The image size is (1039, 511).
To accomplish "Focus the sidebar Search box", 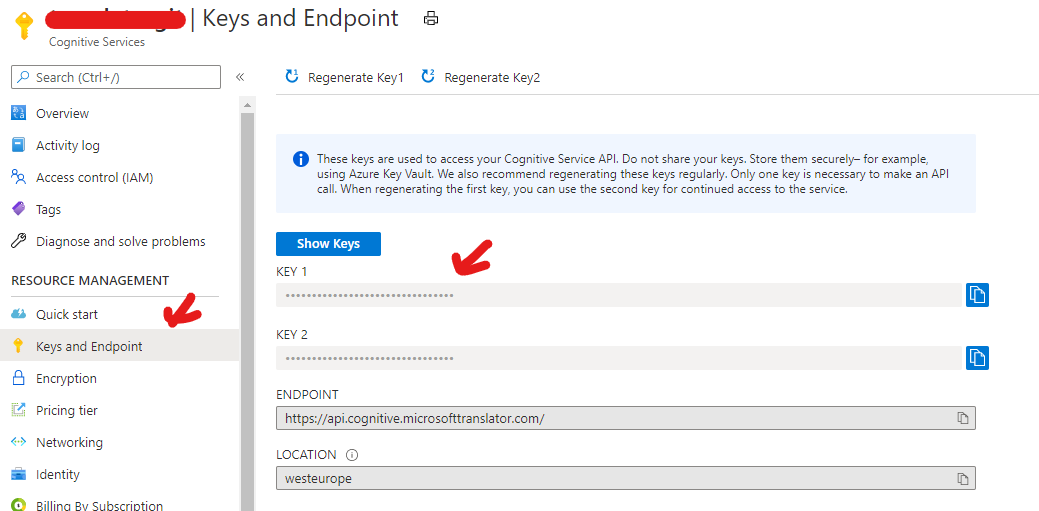I will [116, 77].
